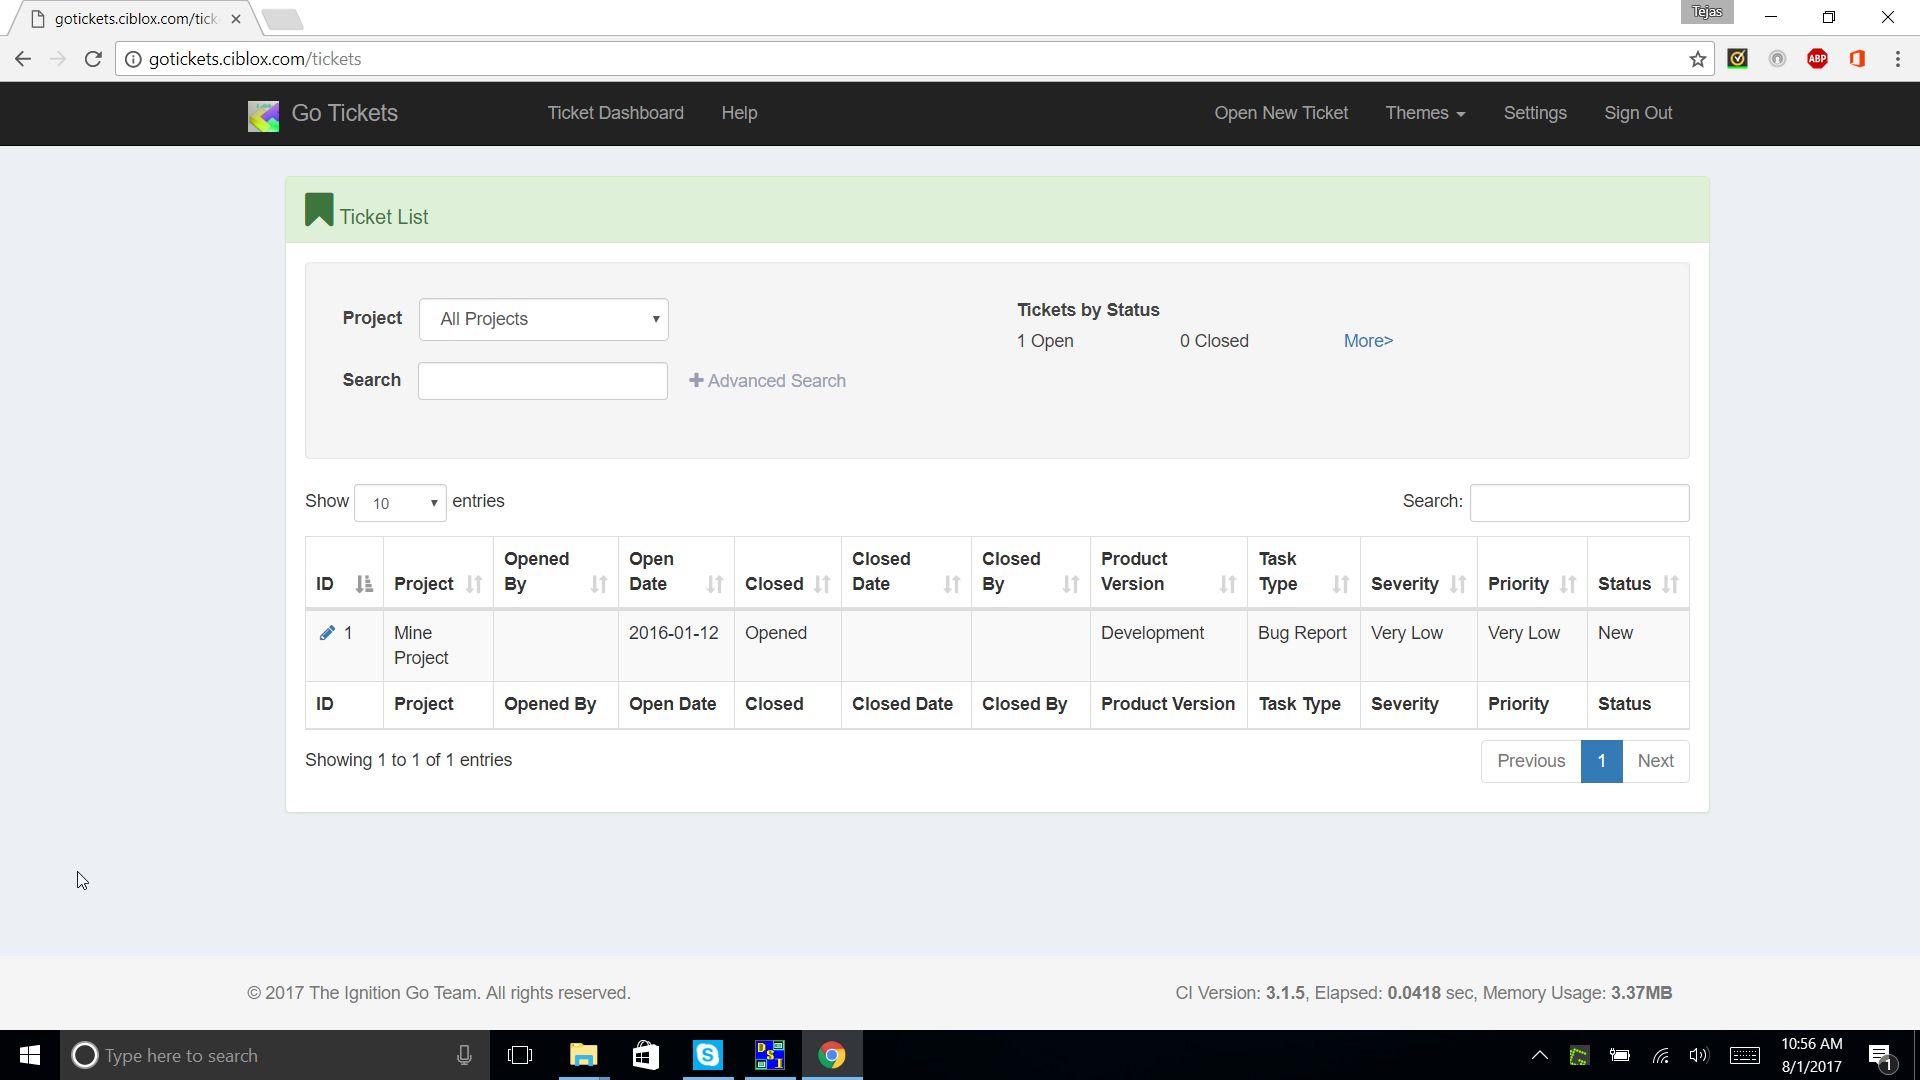Click the bookmark star icon in address bar
1920x1080 pixels.
[1697, 59]
